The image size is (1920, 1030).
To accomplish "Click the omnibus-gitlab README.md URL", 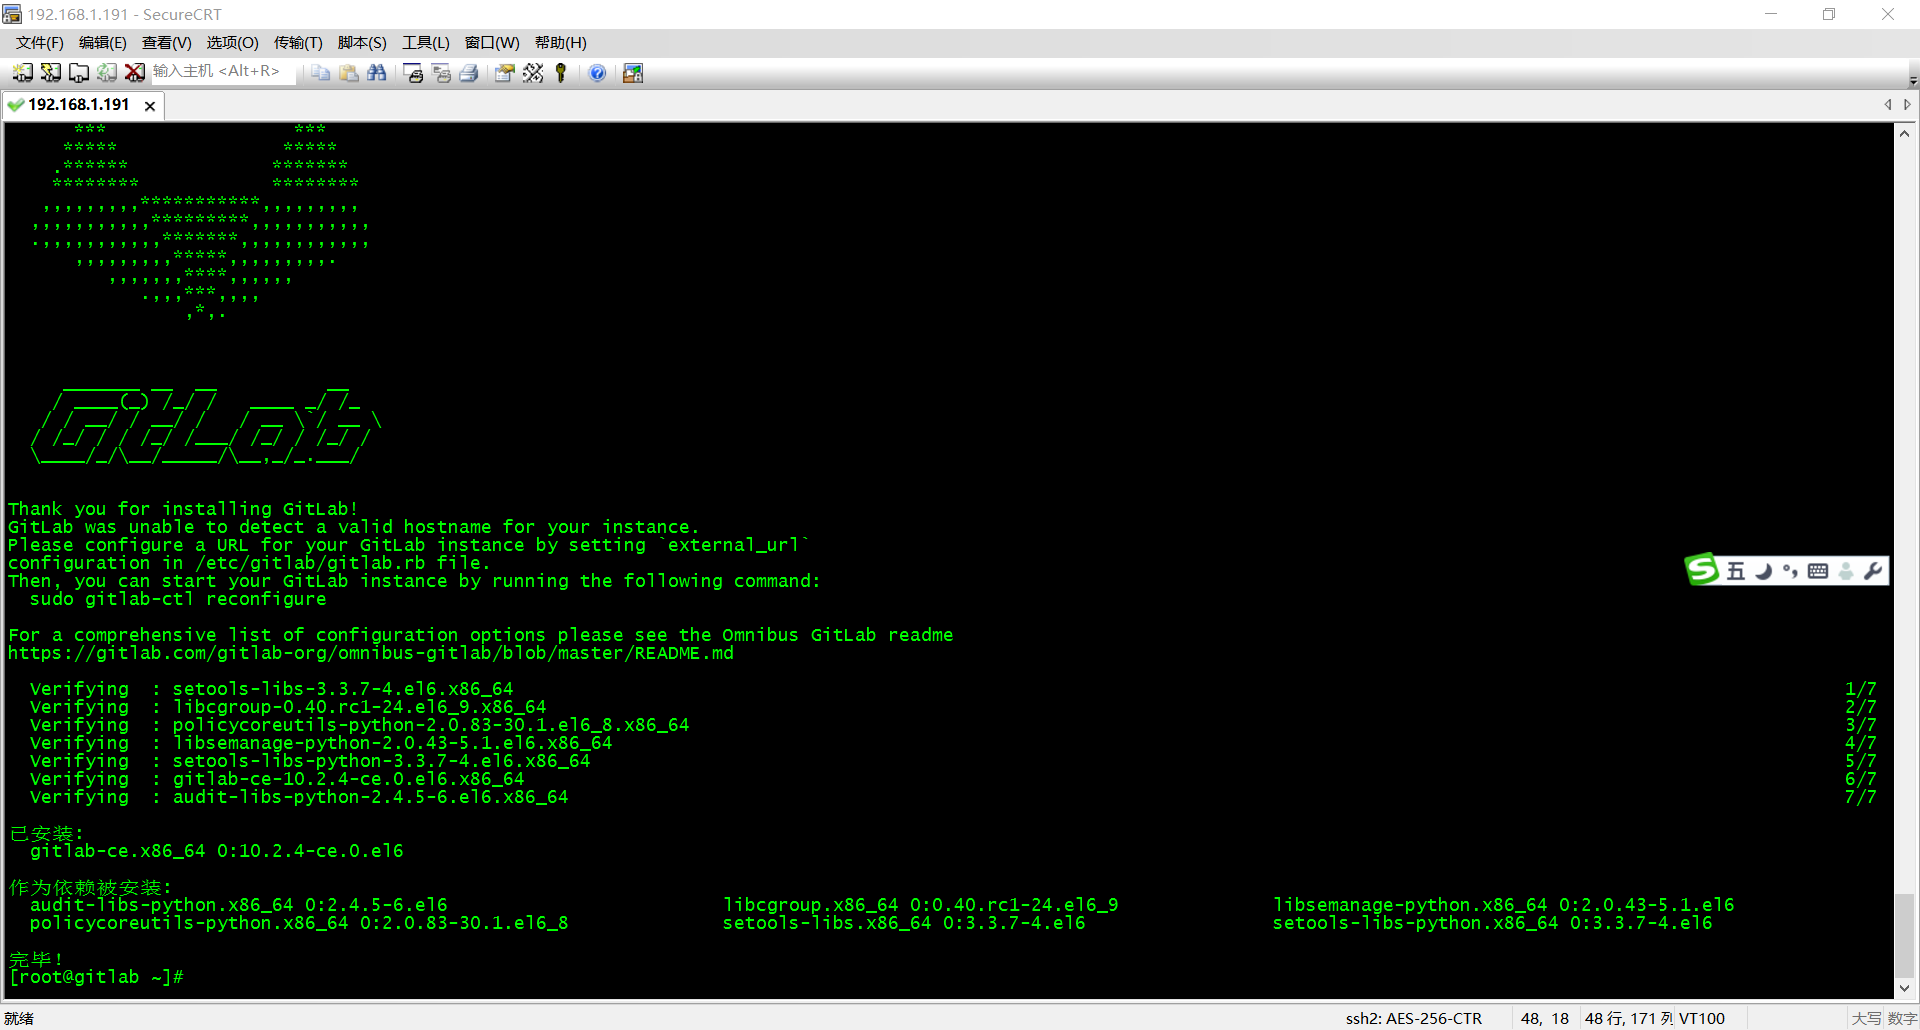I will (371, 654).
